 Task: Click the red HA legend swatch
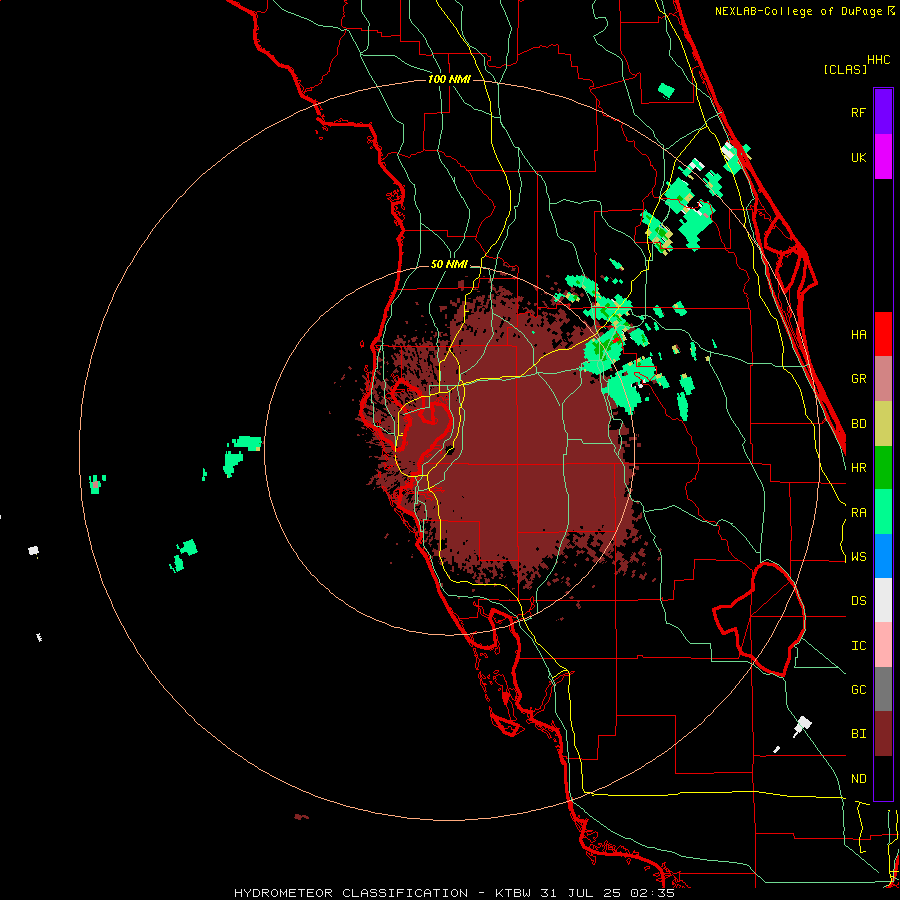pos(883,334)
